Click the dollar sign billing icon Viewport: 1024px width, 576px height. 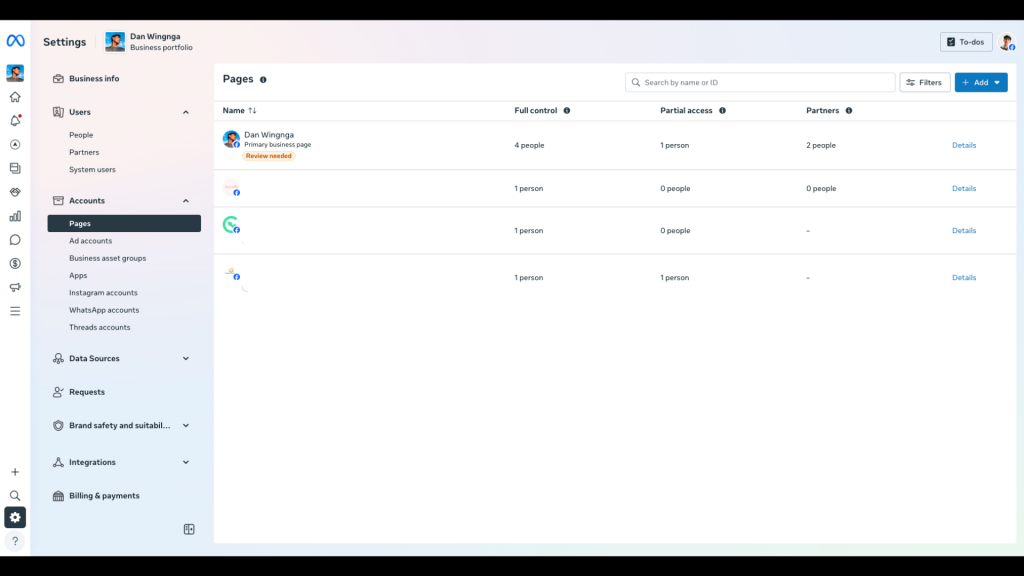pos(15,264)
